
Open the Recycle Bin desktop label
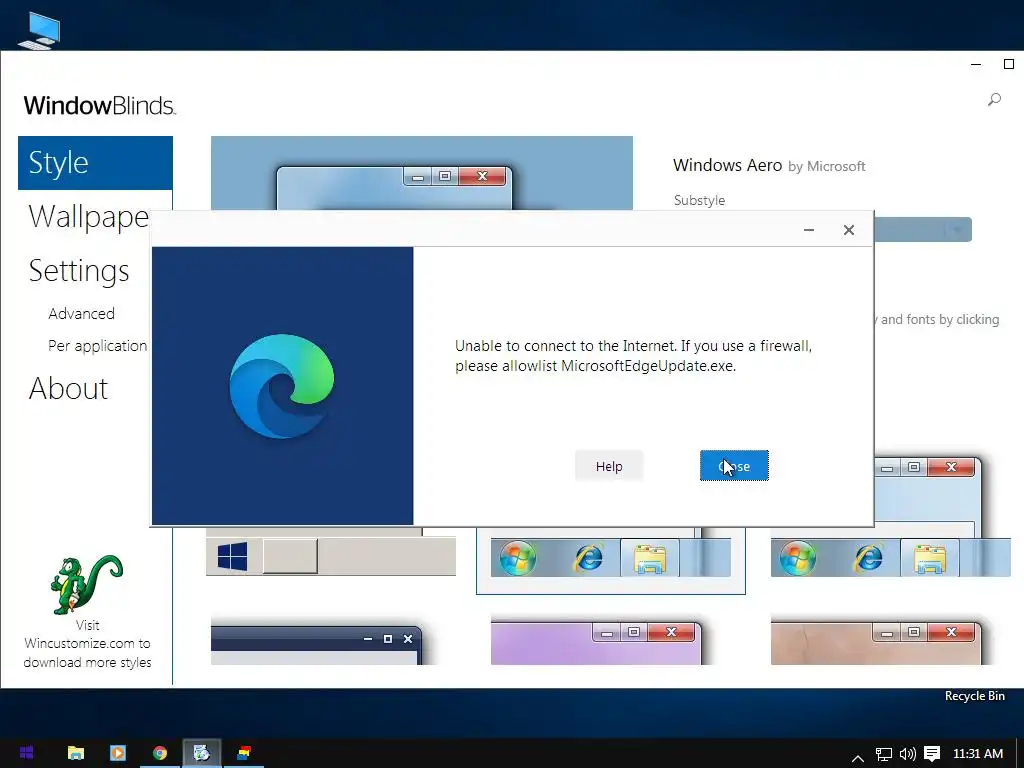[x=974, y=696]
